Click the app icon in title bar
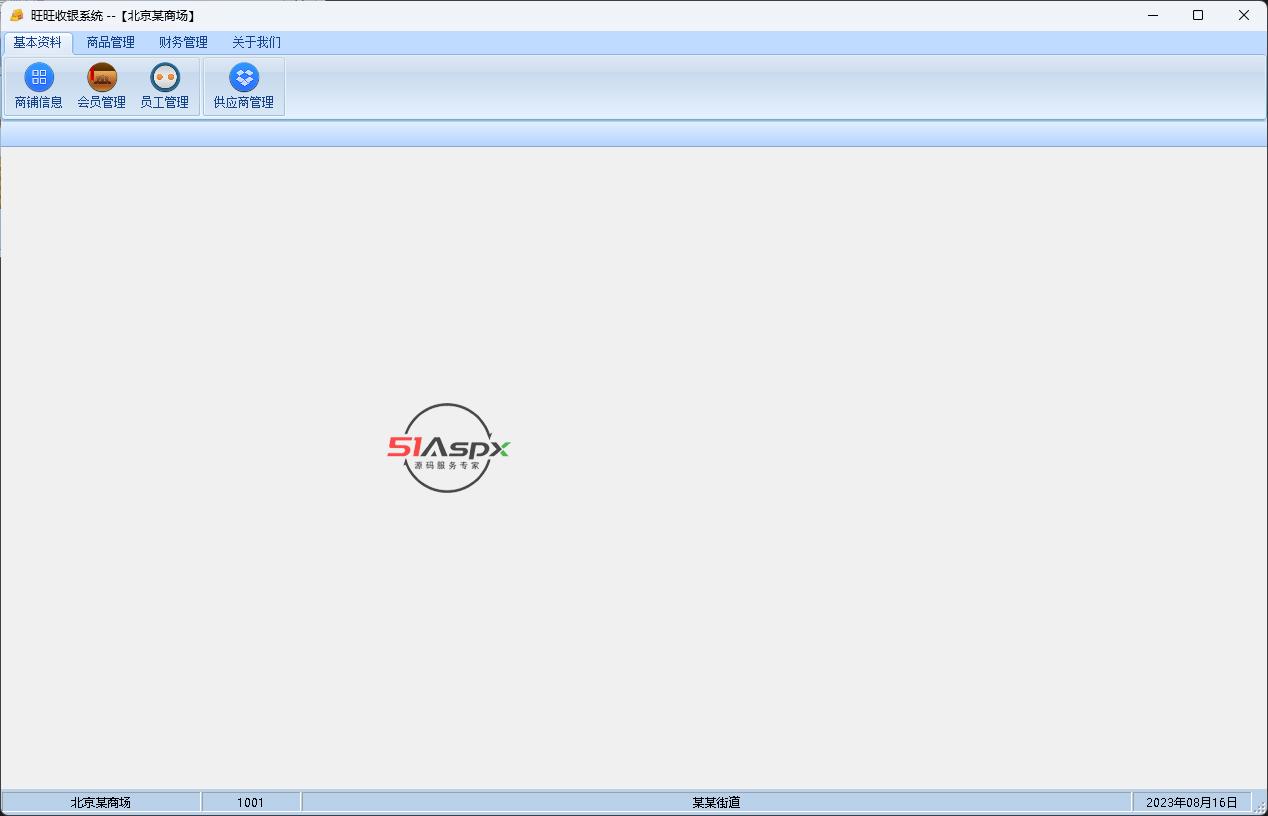Image resolution: width=1268 pixels, height=816 pixels. (16, 15)
